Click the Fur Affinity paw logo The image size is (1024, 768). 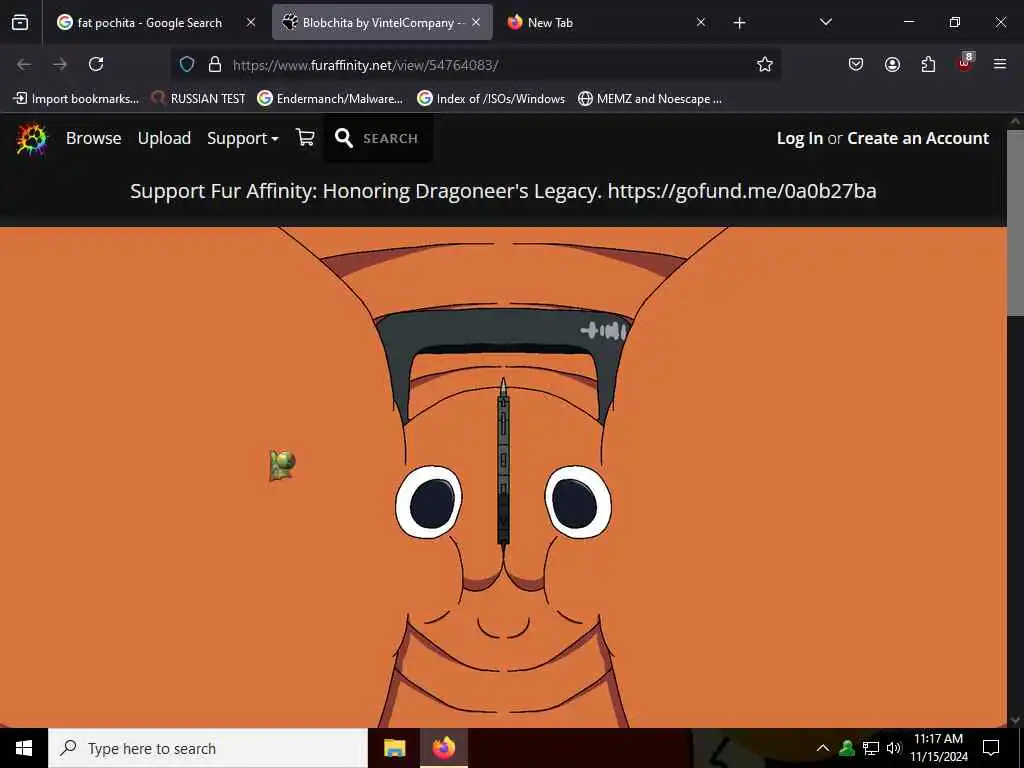(x=32, y=138)
